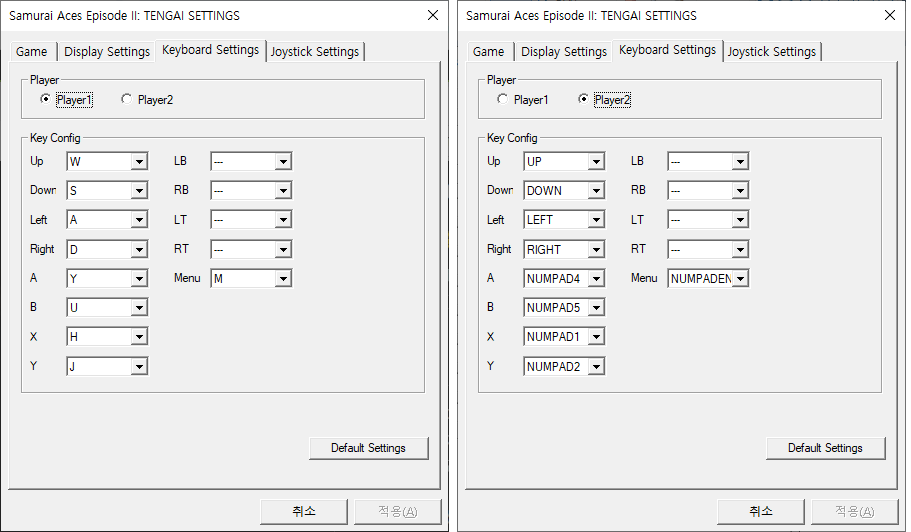911x532 pixels.
Task: Open Right key dropdown showing D
Action: point(107,249)
